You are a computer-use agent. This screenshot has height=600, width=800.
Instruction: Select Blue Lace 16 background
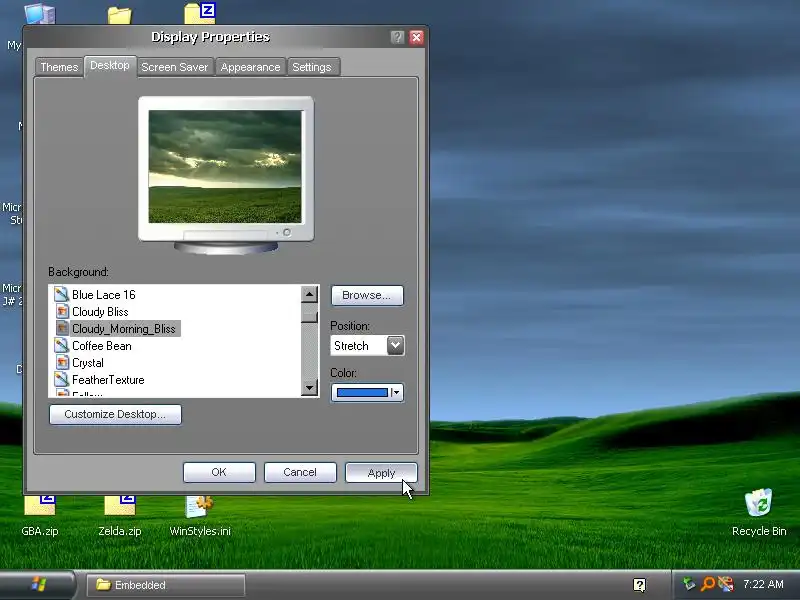pos(104,294)
